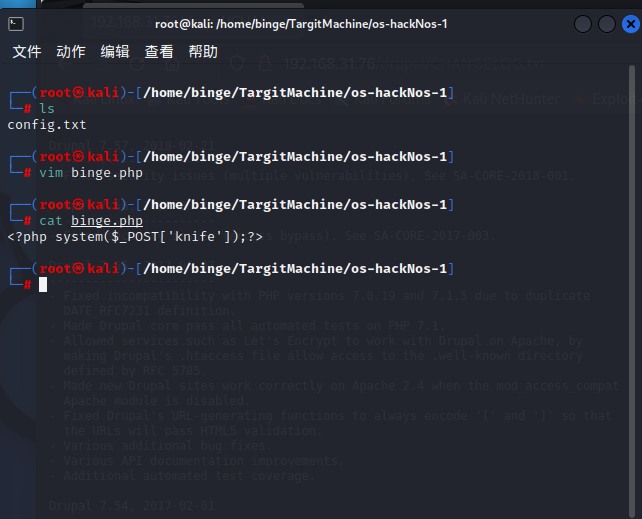Click the 'ls' command text
The height and width of the screenshot is (519, 642).
(47, 108)
